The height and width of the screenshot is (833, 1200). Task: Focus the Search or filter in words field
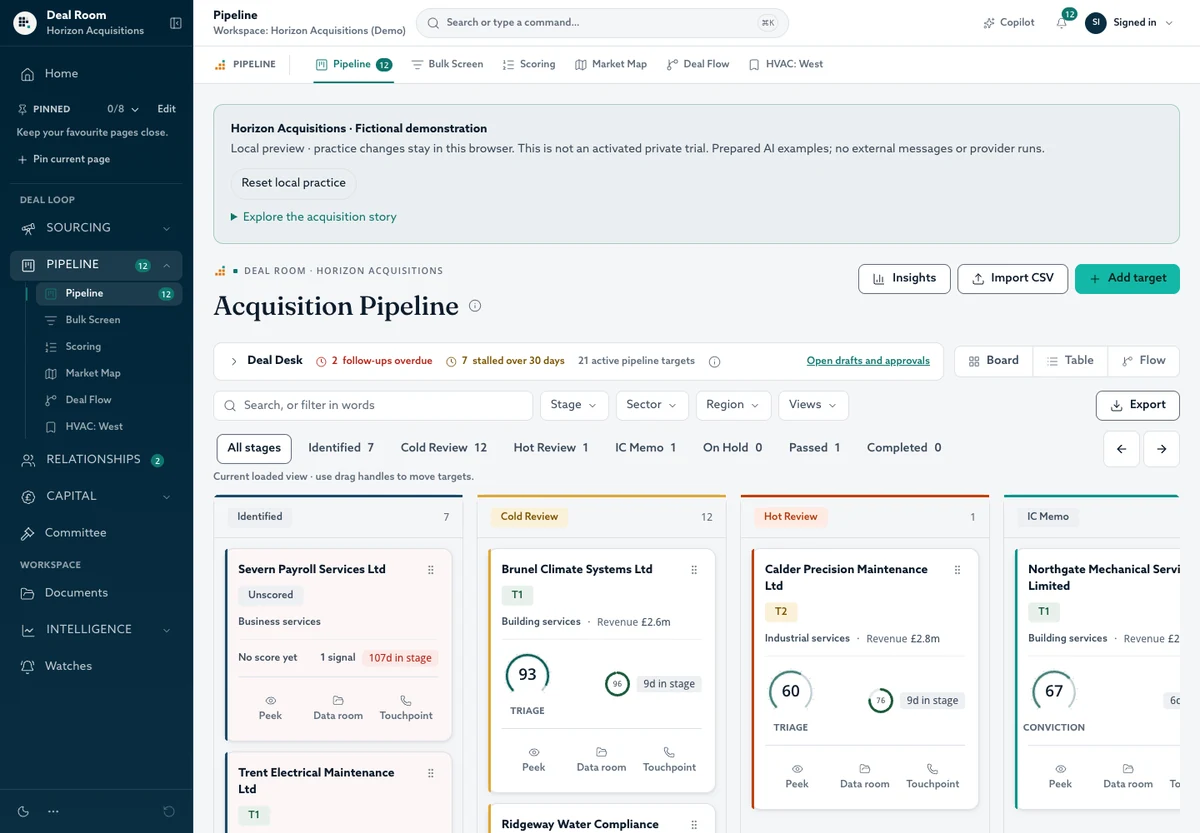pos(373,405)
